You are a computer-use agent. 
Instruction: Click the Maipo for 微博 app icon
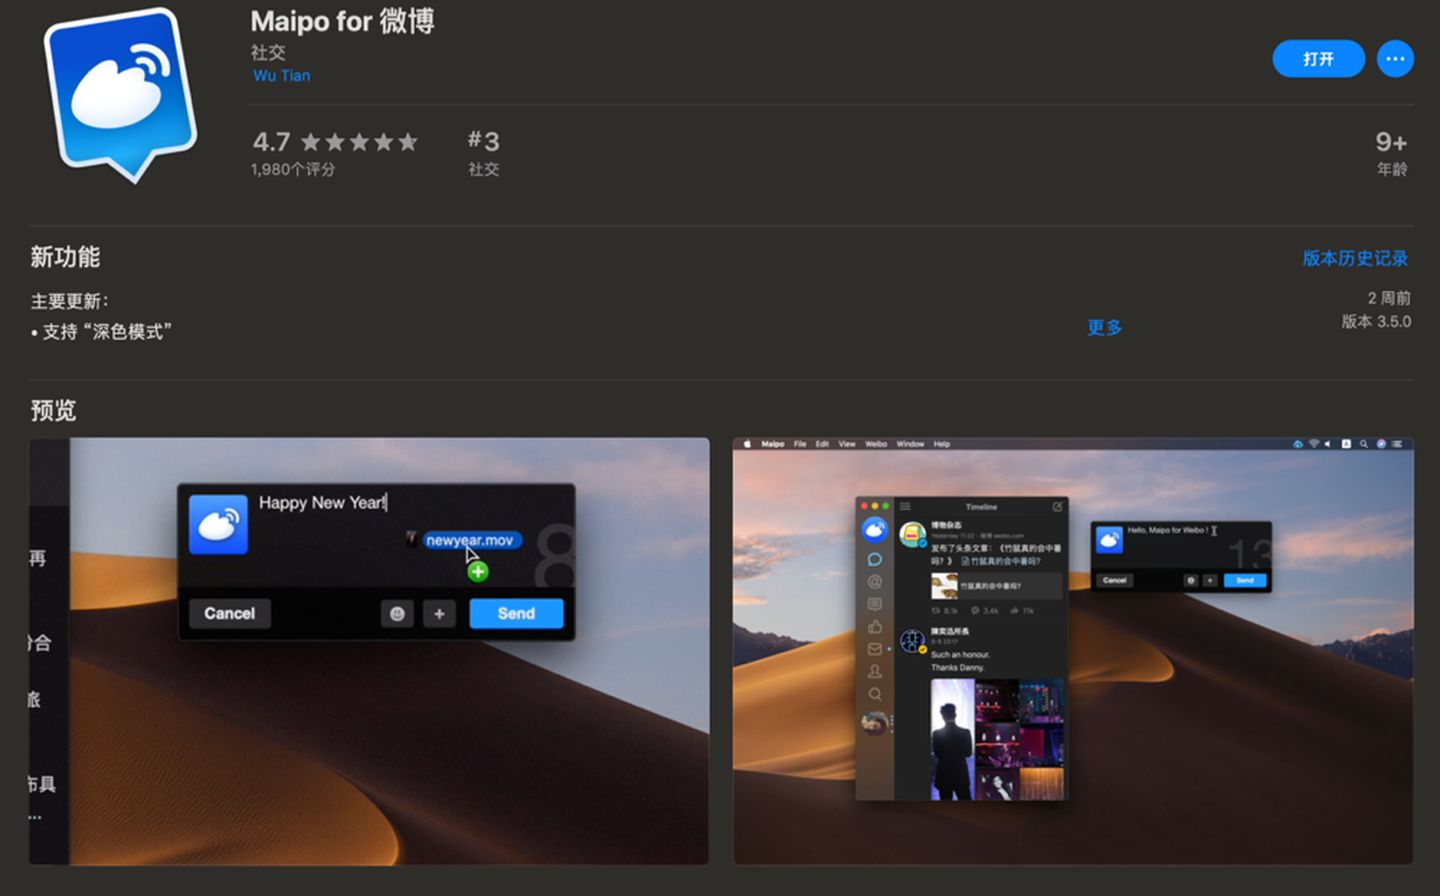121,94
